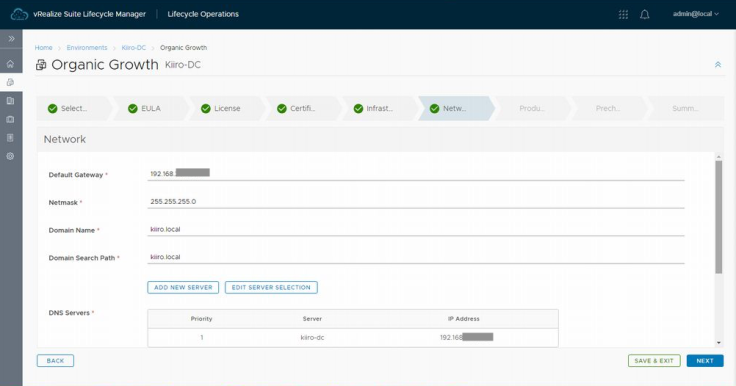Open the second sidebar icon below Home

(x=10, y=82)
